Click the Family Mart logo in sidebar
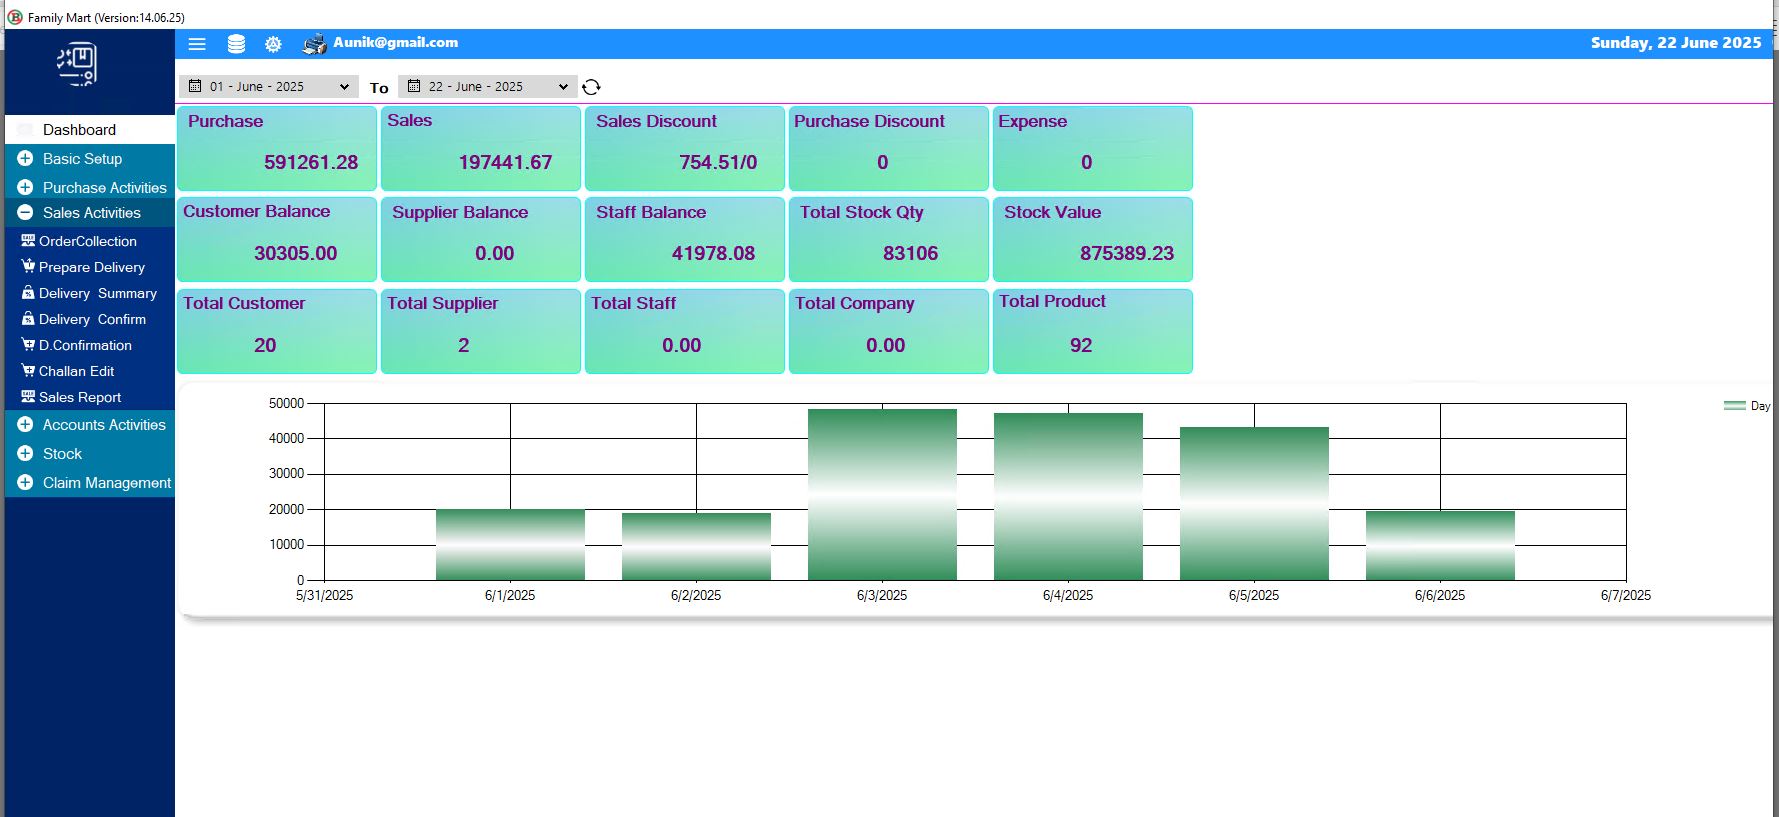 point(77,65)
